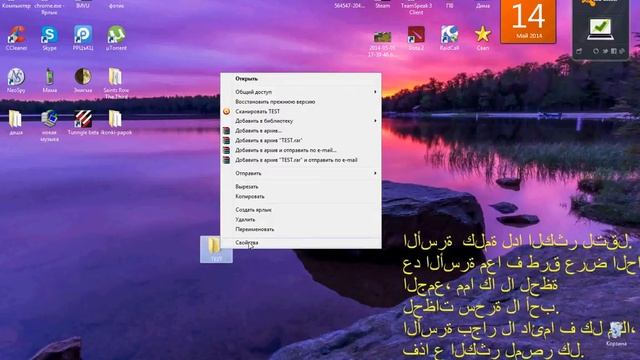The image size is (640, 360).
Task: Click the TeamSpeak 3 Client label
Action: (416, 9)
